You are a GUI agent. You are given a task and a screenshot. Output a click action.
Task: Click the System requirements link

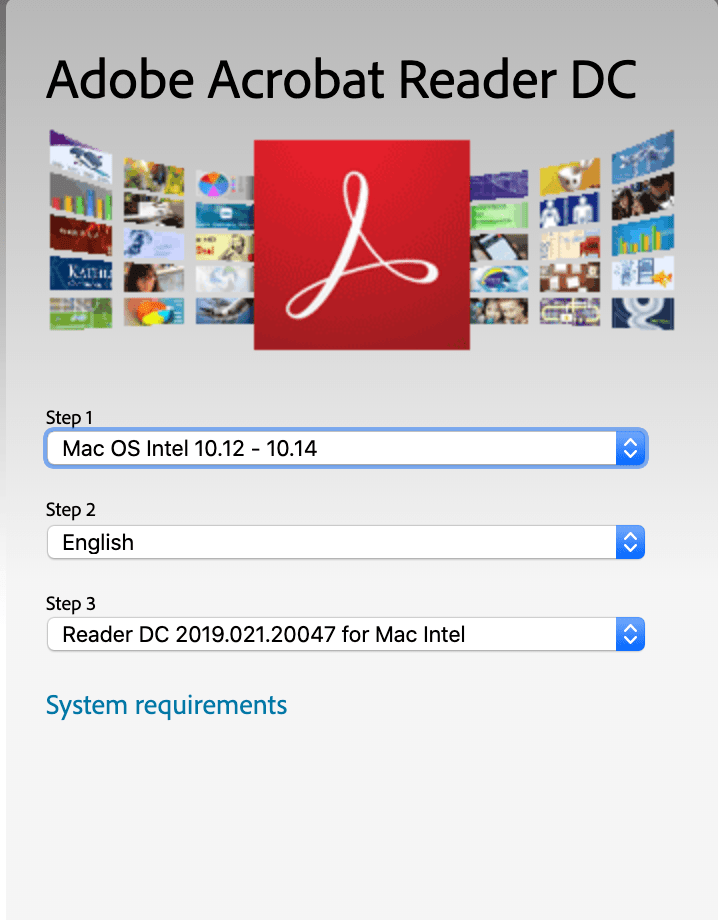pyautogui.click(x=167, y=706)
